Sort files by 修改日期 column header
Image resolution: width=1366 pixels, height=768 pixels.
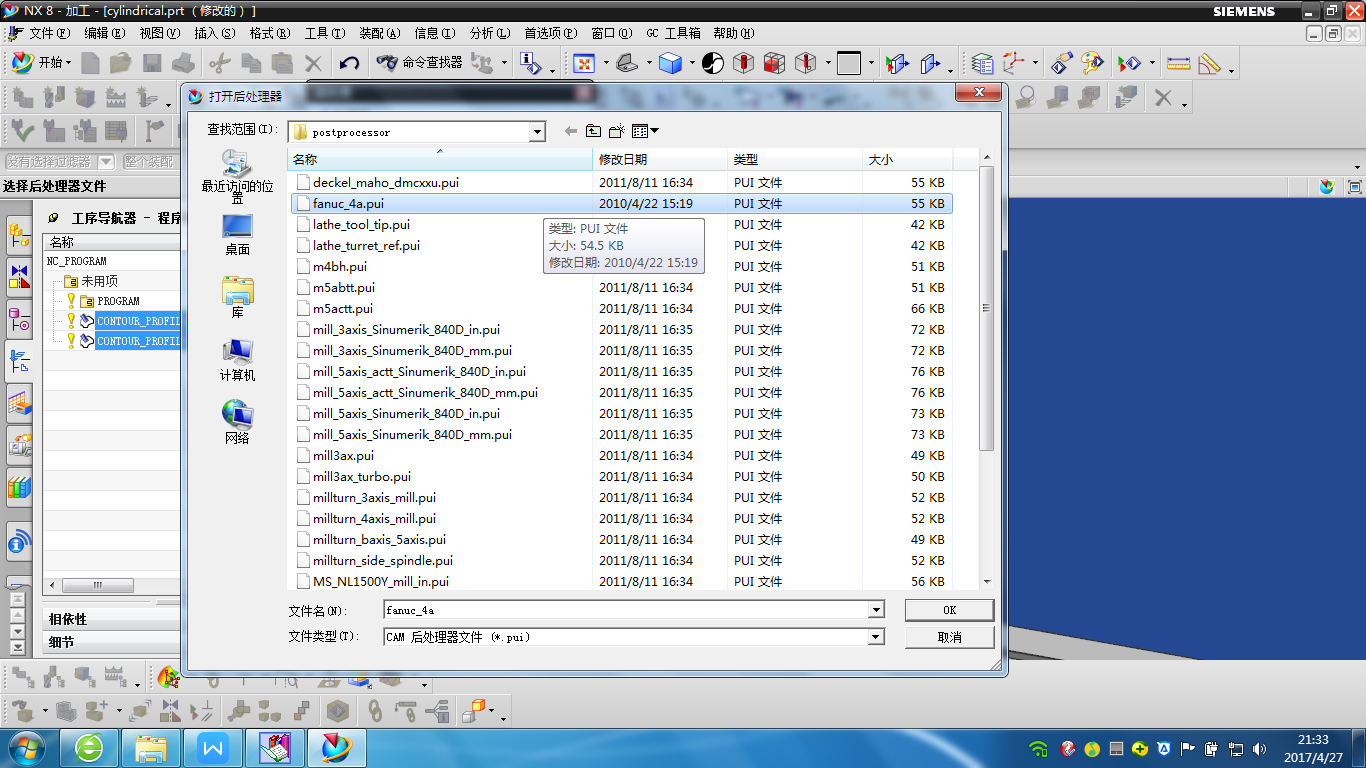pyautogui.click(x=660, y=159)
